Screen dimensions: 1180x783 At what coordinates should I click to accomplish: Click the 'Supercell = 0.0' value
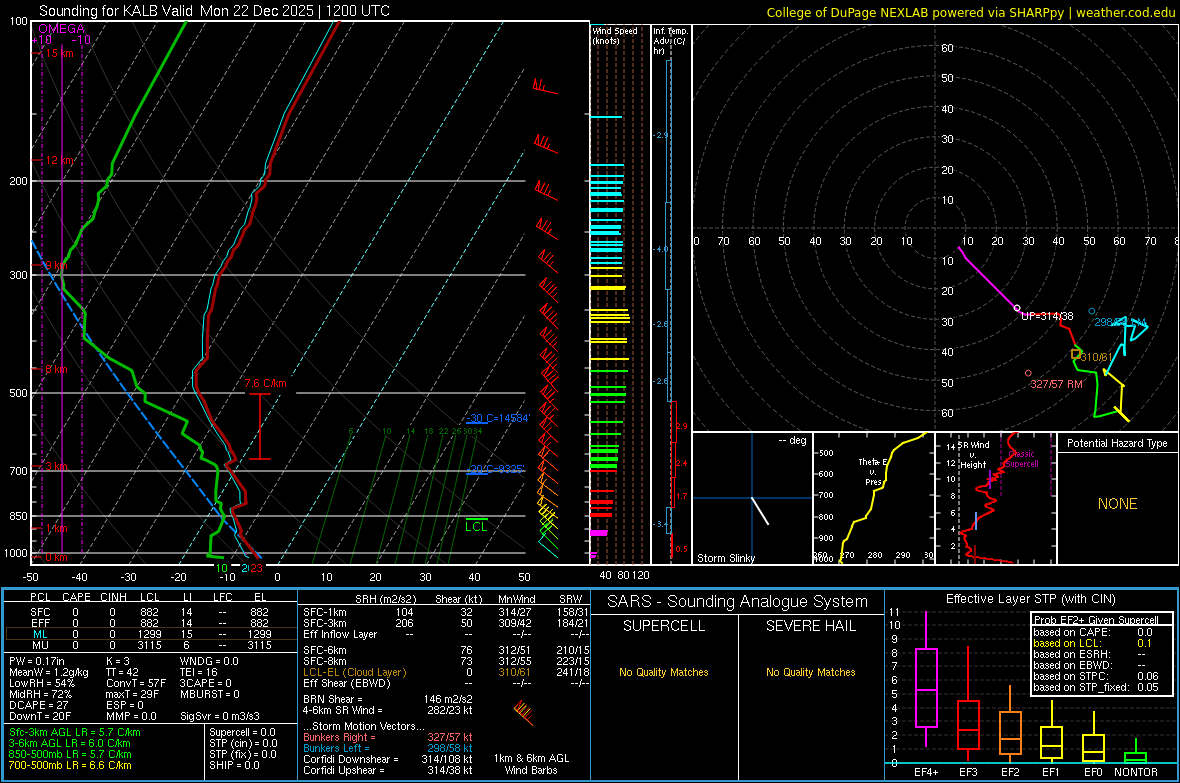(x=242, y=732)
